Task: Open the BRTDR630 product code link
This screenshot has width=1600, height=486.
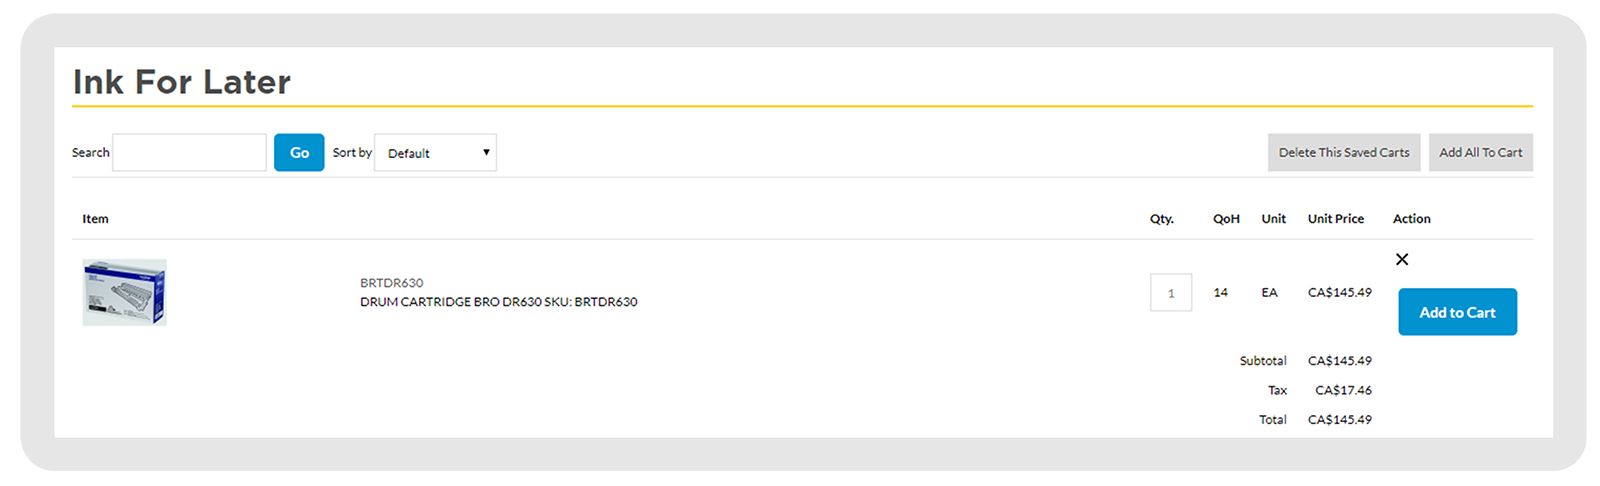Action: click(x=392, y=283)
